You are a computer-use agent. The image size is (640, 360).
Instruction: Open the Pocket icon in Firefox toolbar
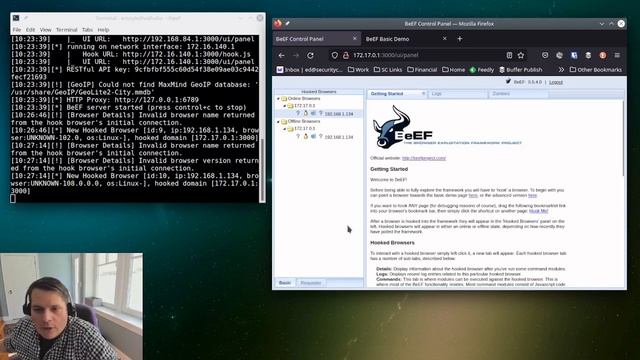[x=545, y=55]
